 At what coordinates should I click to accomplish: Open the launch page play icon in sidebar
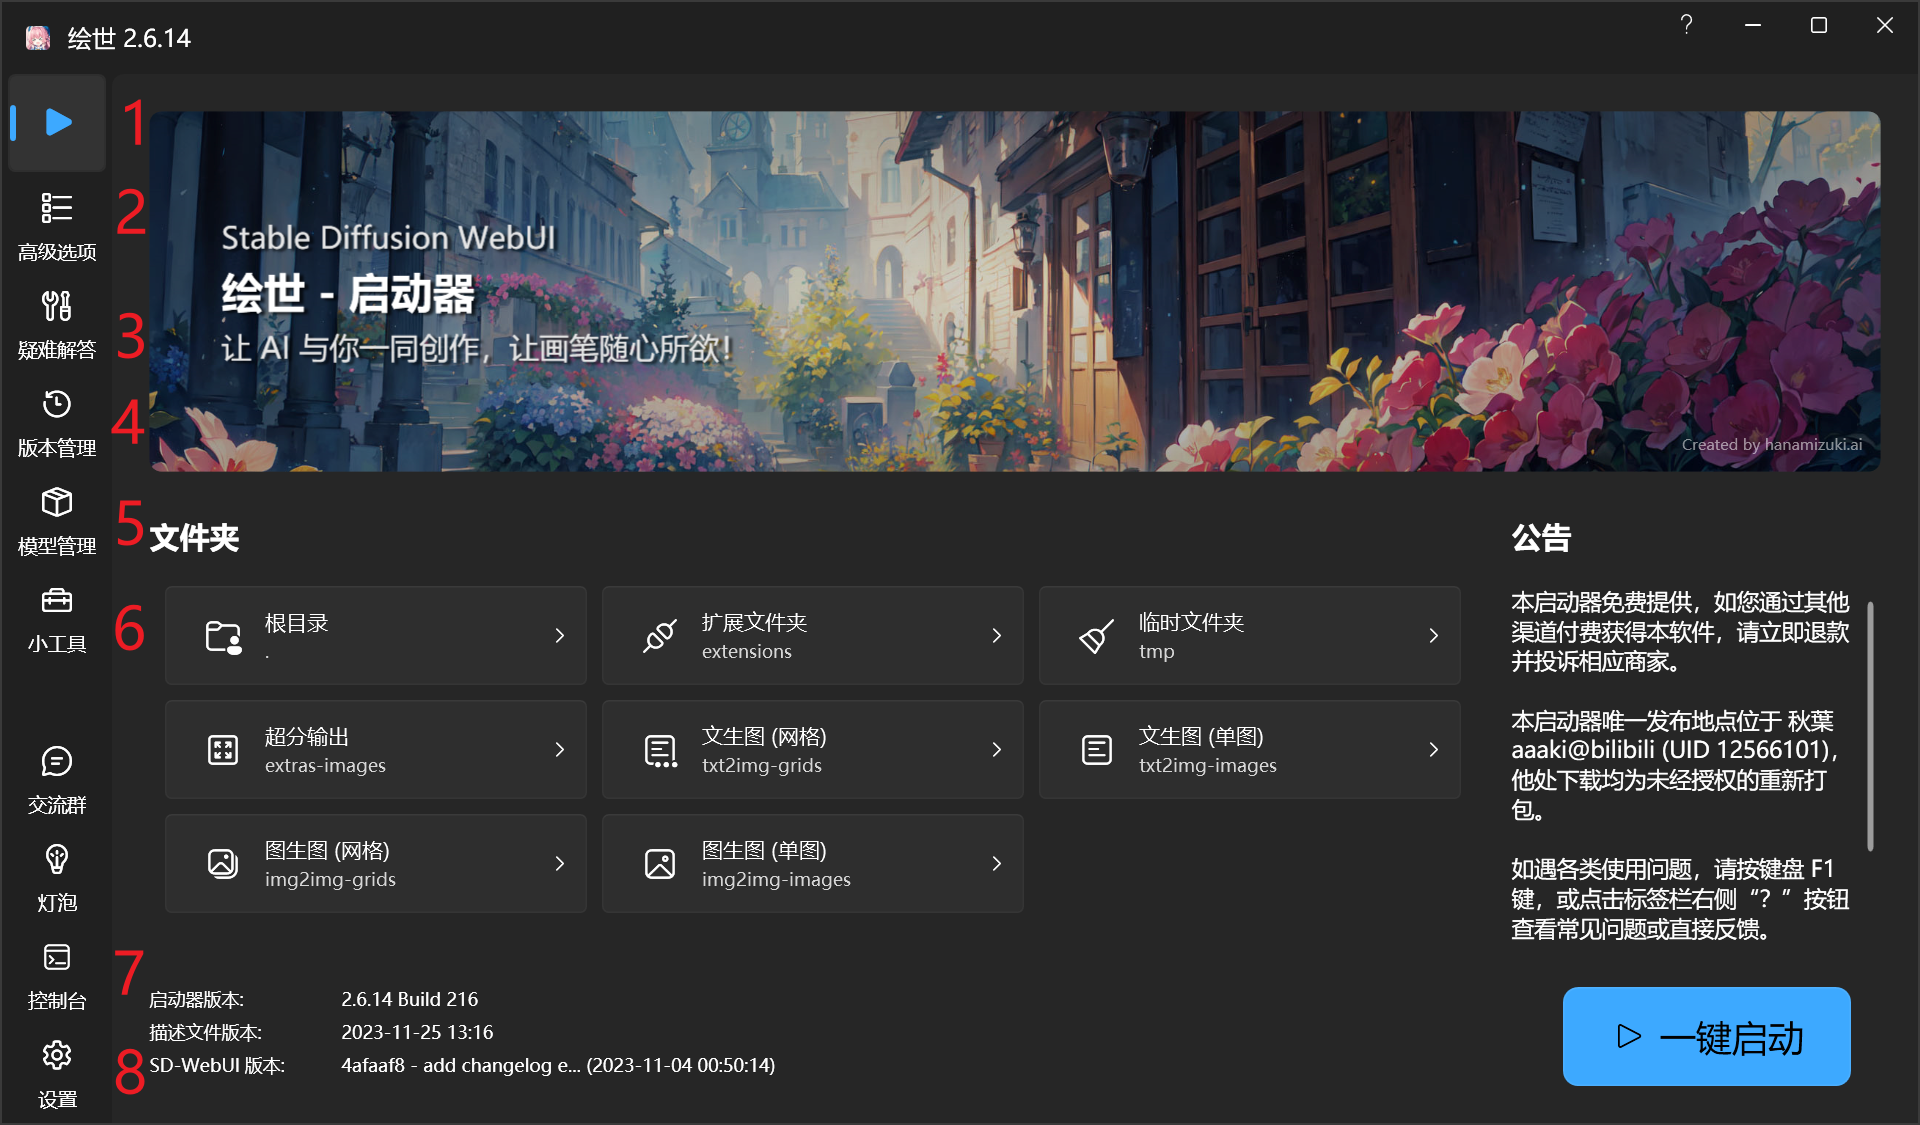pyautogui.click(x=58, y=123)
